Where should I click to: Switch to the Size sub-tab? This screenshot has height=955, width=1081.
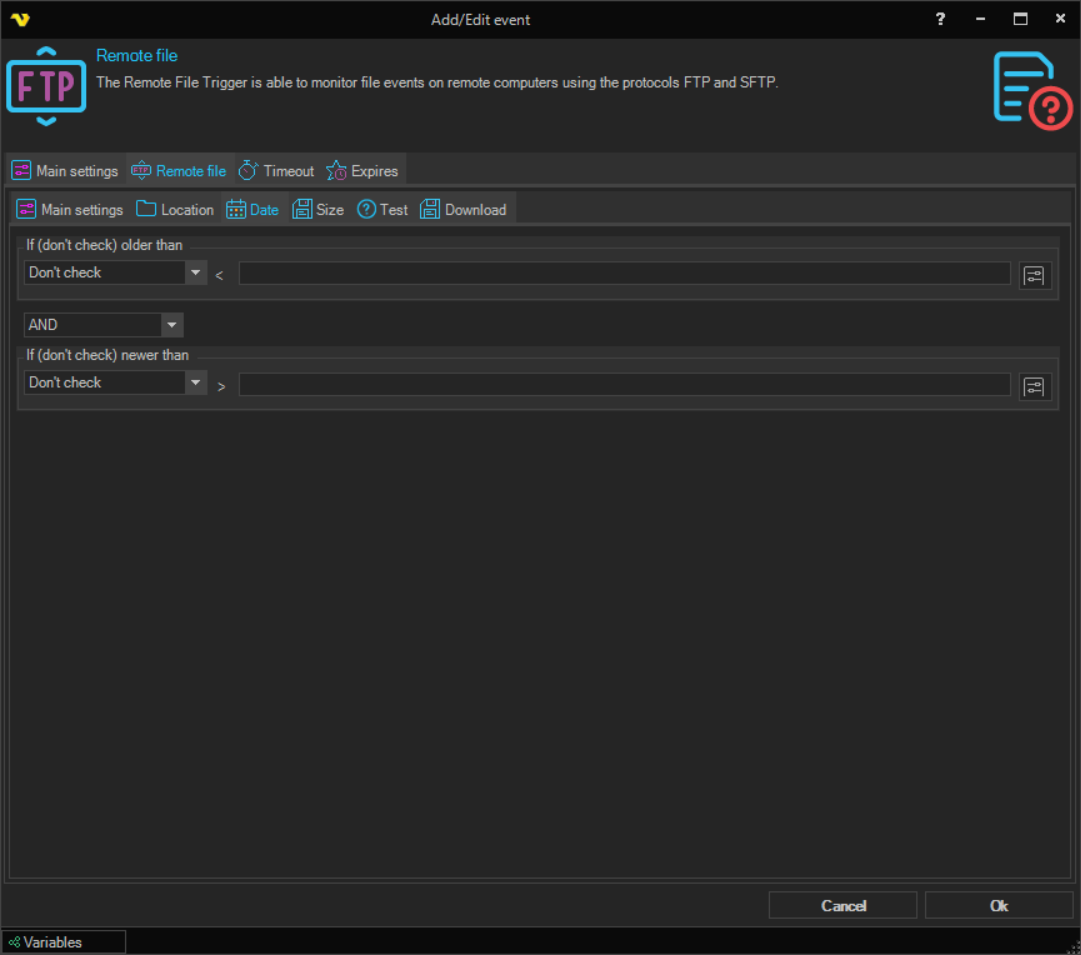pos(318,210)
